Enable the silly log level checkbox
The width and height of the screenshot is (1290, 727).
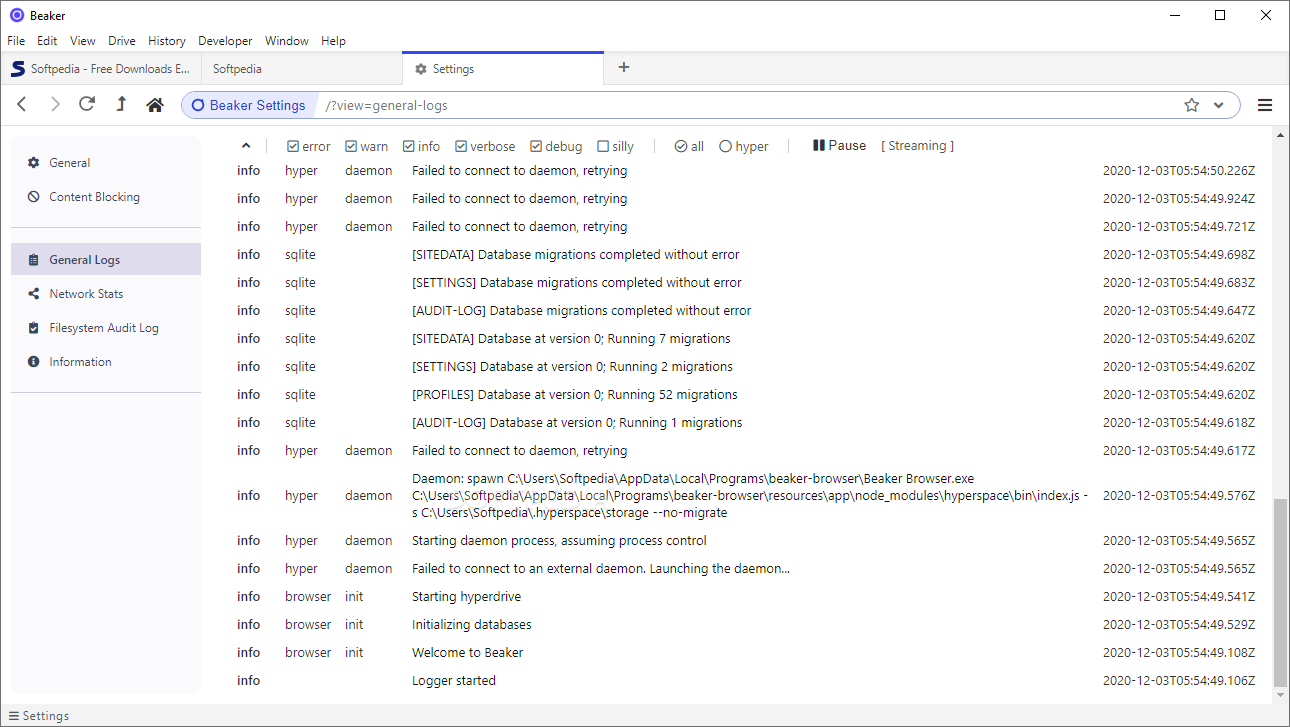point(603,146)
